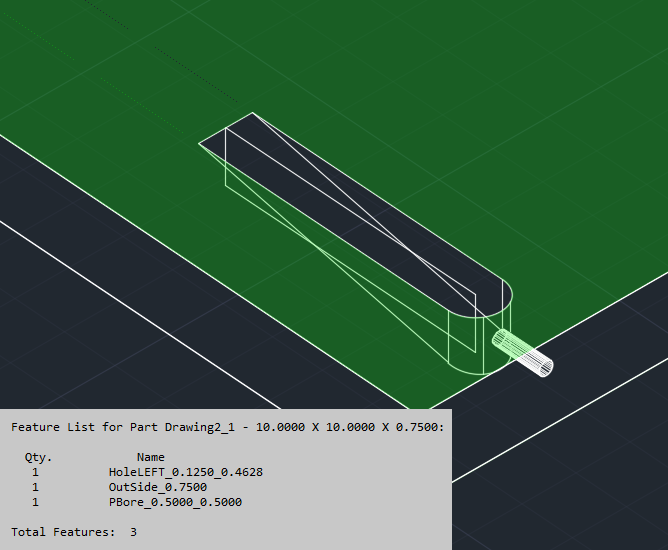Select the OutSide_0.7500 feature row
The height and width of the screenshot is (550, 668).
157,487
